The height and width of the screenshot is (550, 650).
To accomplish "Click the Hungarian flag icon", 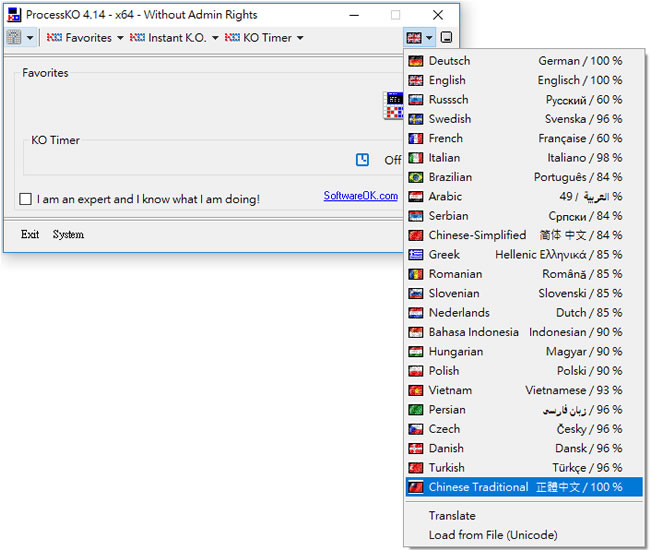I will click(415, 351).
